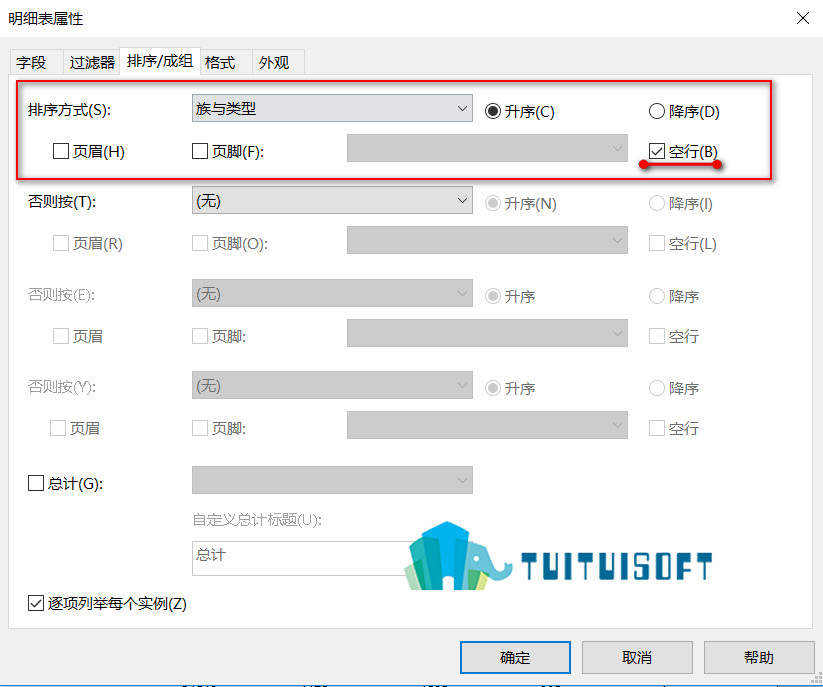Open the 否则按(Y) dropdown
The width and height of the screenshot is (823, 687).
(332, 385)
